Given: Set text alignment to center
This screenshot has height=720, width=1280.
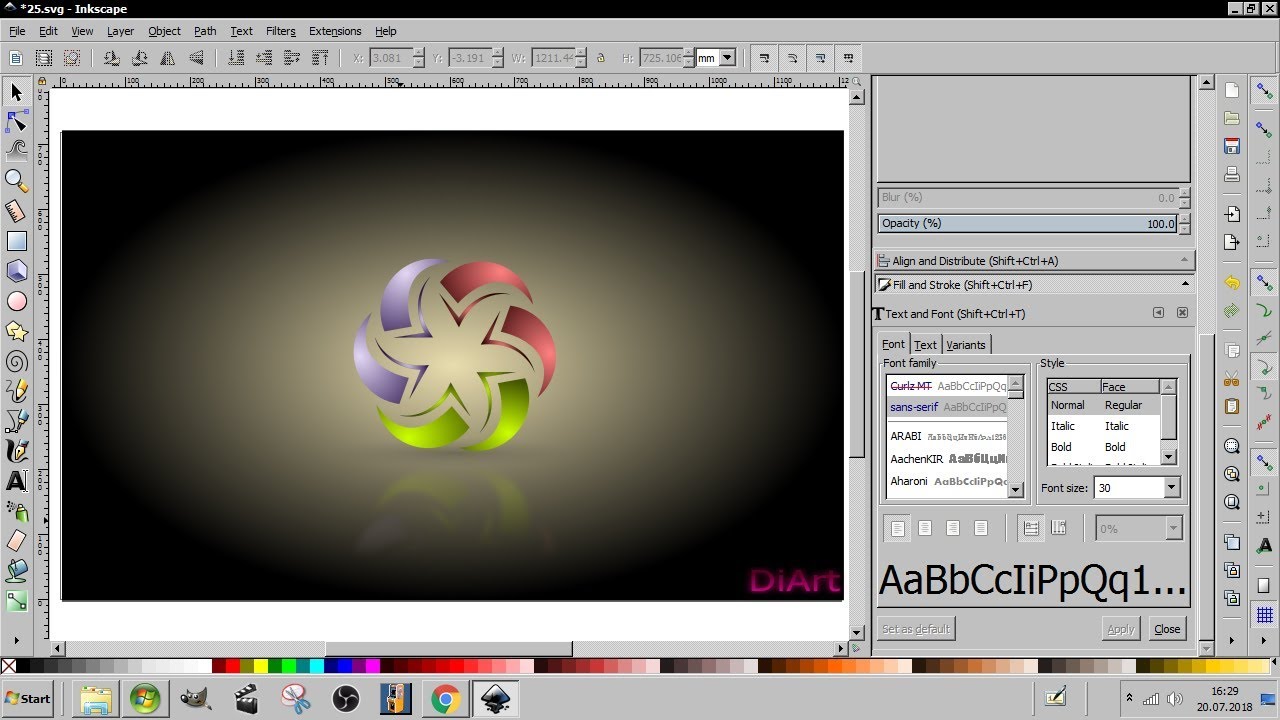Looking at the screenshot, I should coord(926,528).
